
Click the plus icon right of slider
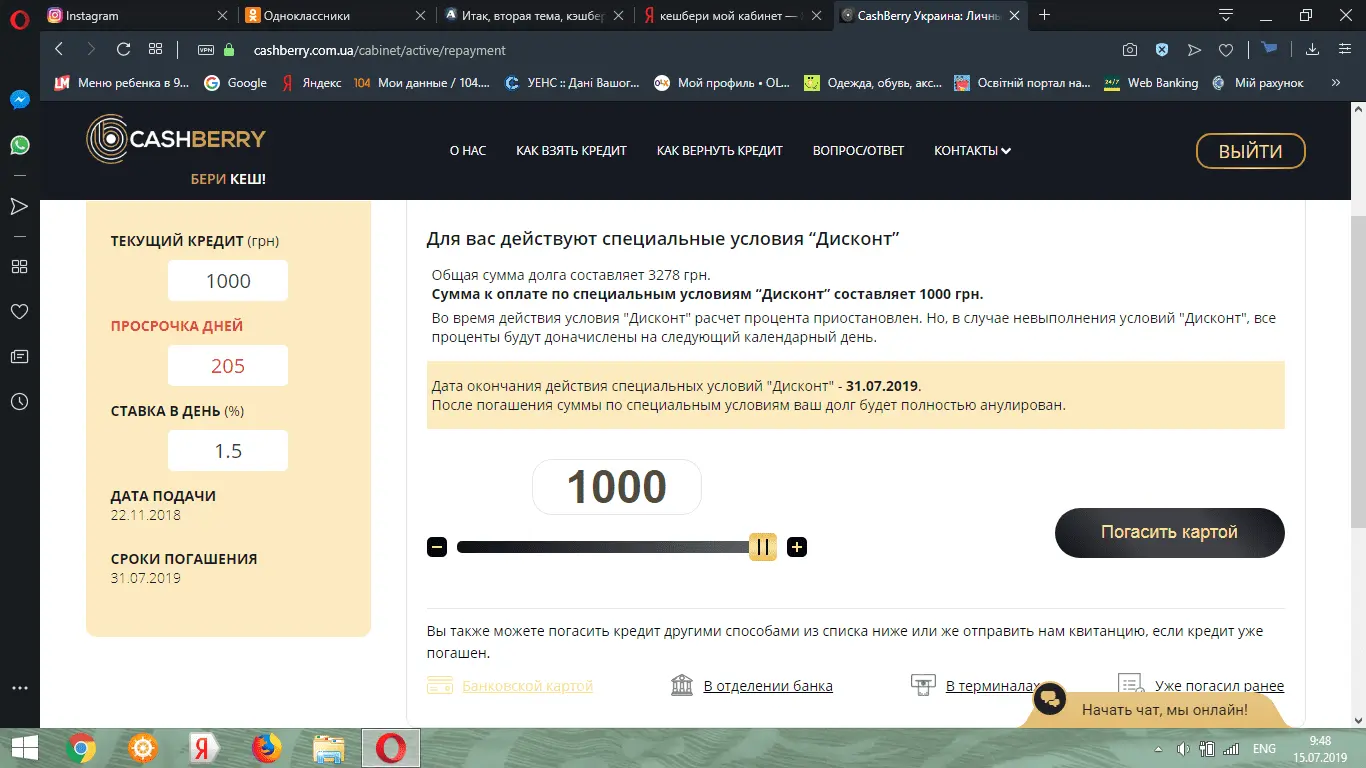797,547
